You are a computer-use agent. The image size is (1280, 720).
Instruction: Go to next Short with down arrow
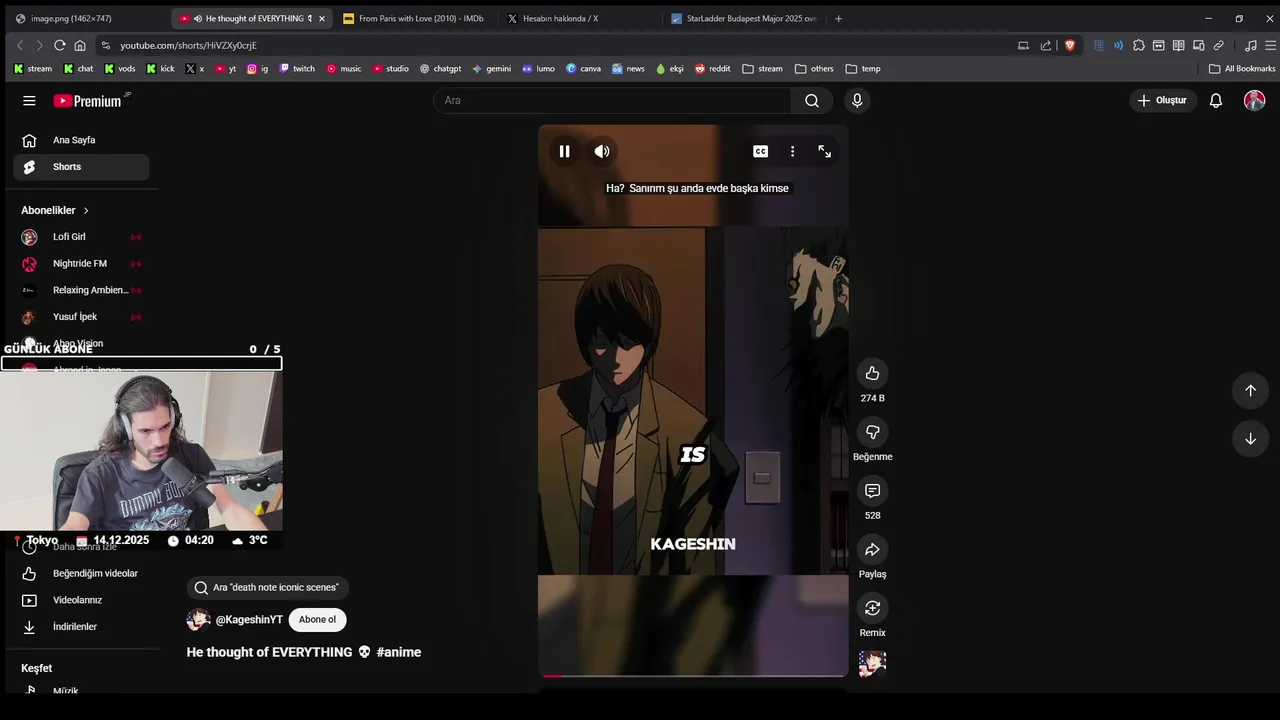coord(1250,439)
